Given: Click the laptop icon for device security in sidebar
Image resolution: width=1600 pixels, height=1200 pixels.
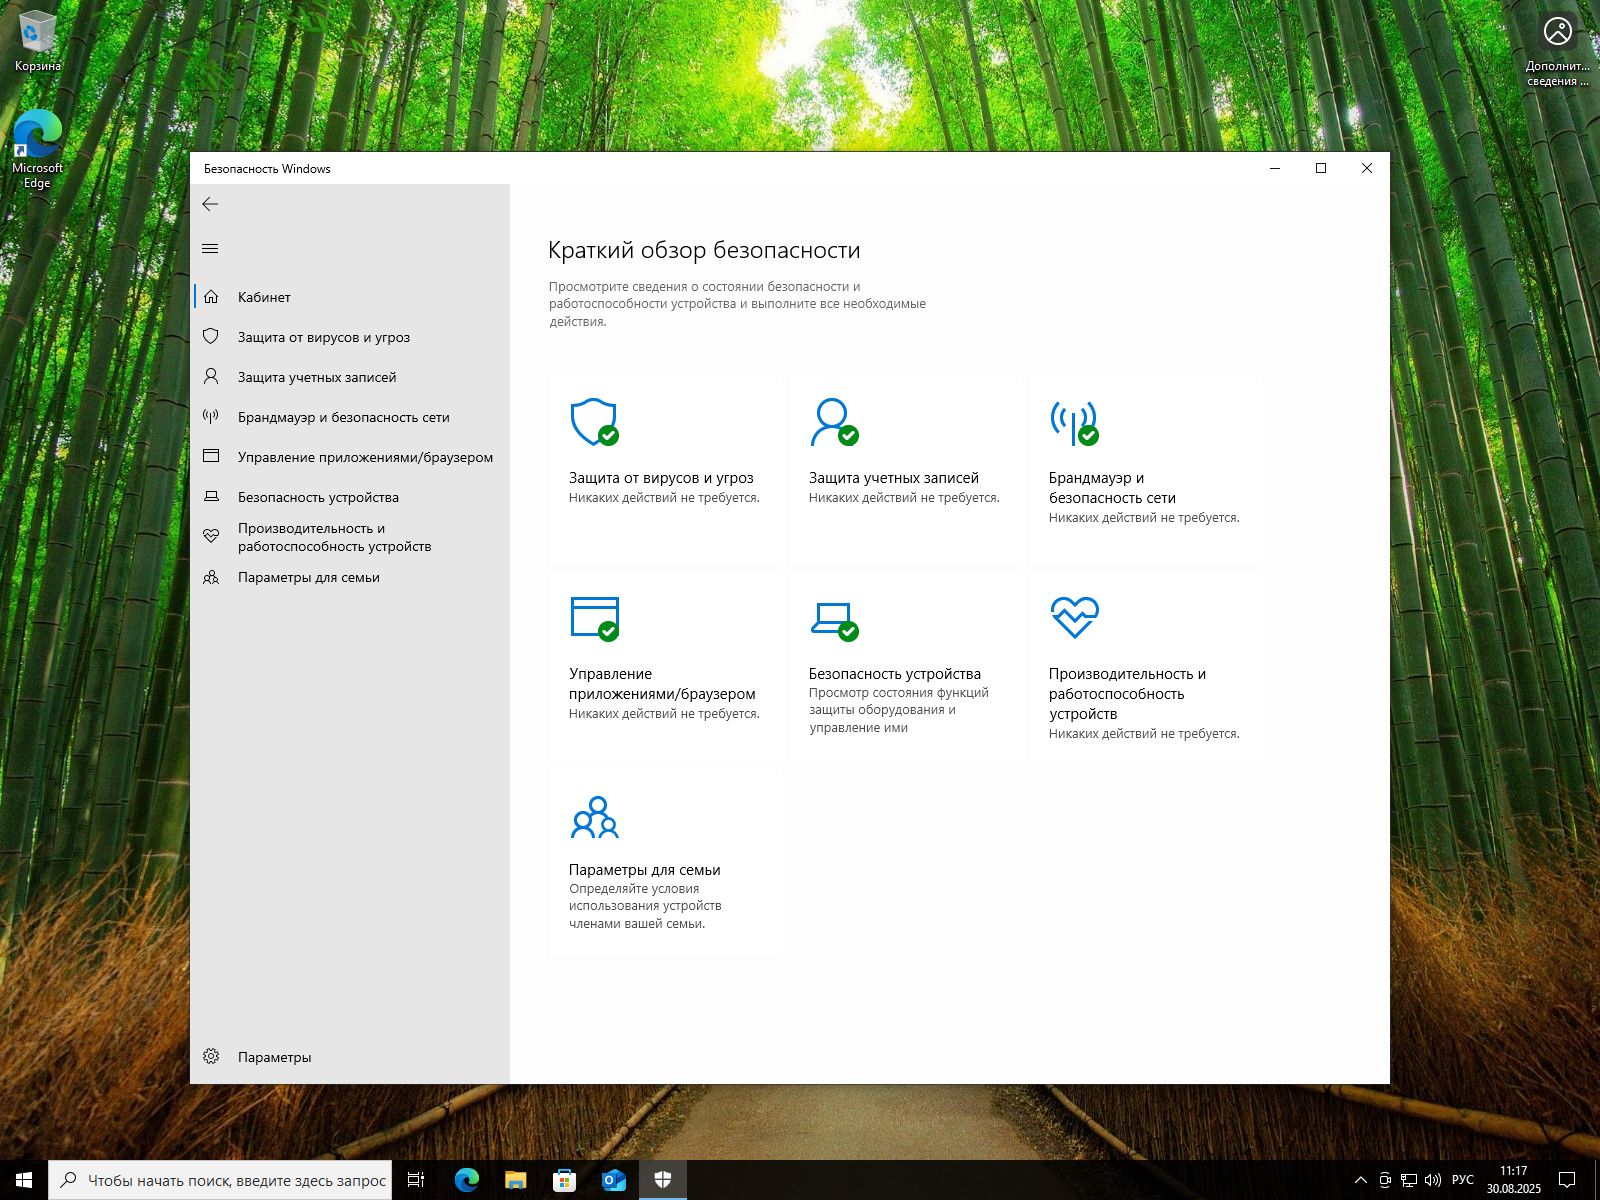Looking at the screenshot, I should click(211, 497).
